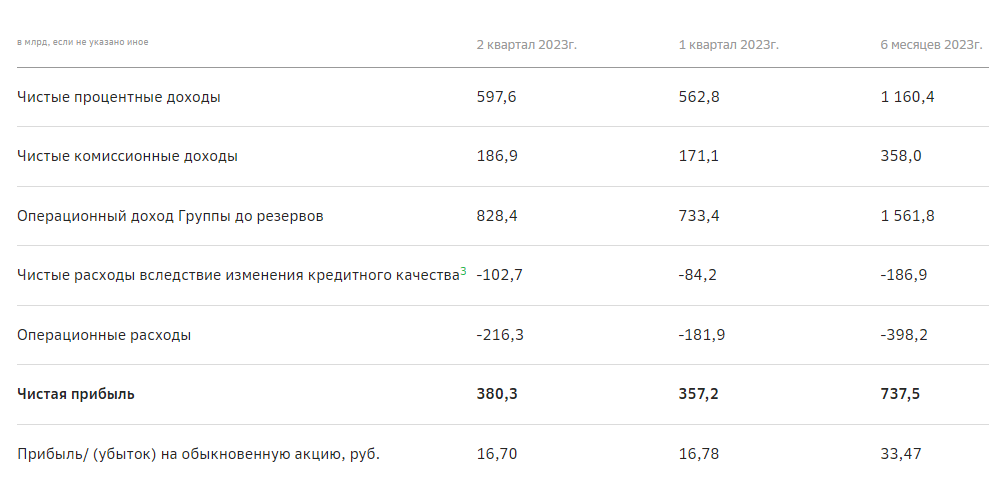Click the 'Чистые комиссионные доходы' row label
989x483 pixels.
(x=128, y=156)
